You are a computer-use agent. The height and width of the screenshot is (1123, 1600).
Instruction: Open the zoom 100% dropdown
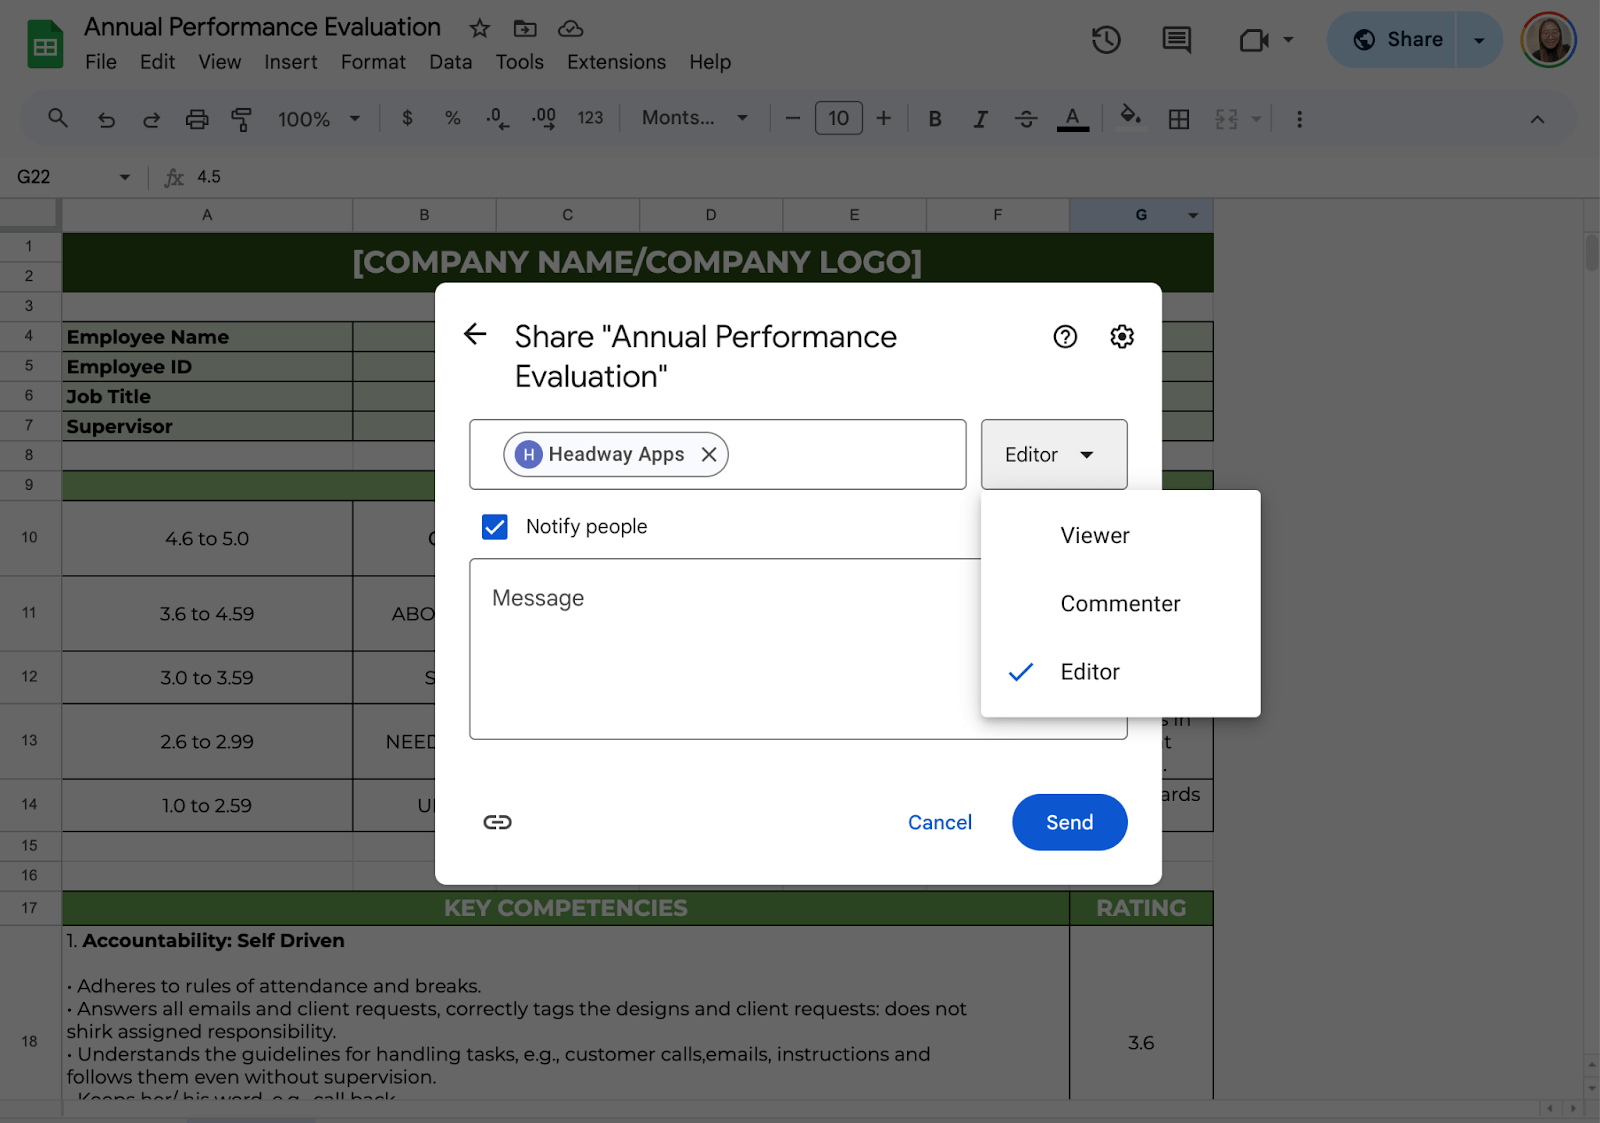319,119
